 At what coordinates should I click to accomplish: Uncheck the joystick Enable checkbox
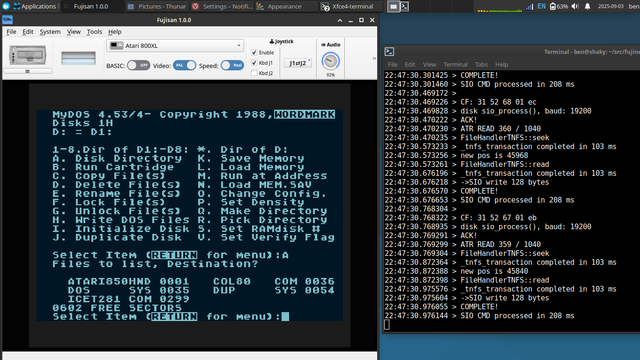[254, 52]
